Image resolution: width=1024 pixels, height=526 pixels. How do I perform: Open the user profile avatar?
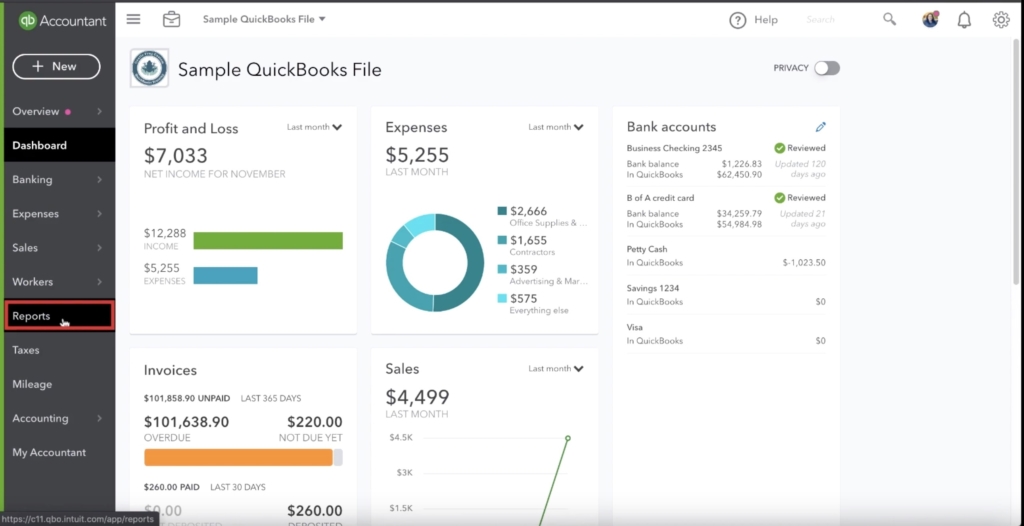[x=930, y=20]
